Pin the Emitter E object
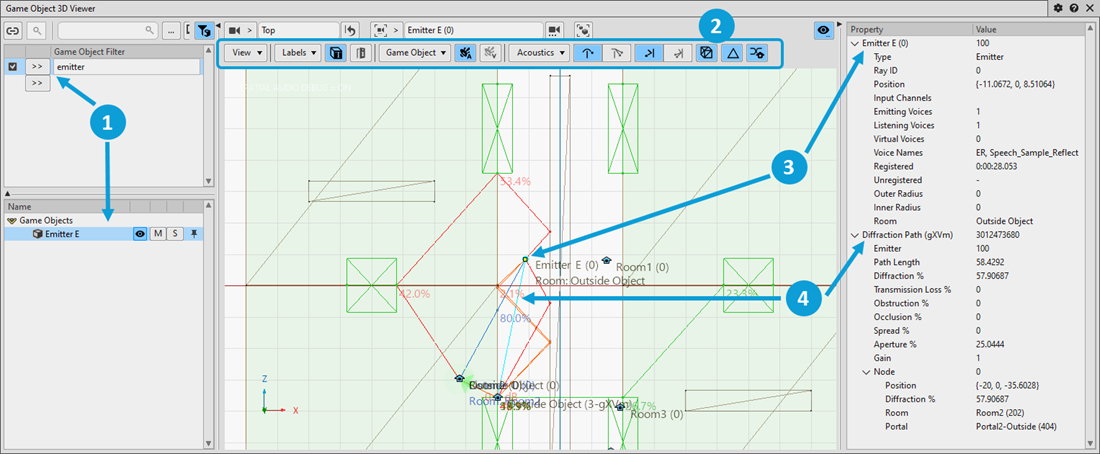Screen dimensions: 1100x454 [194, 234]
